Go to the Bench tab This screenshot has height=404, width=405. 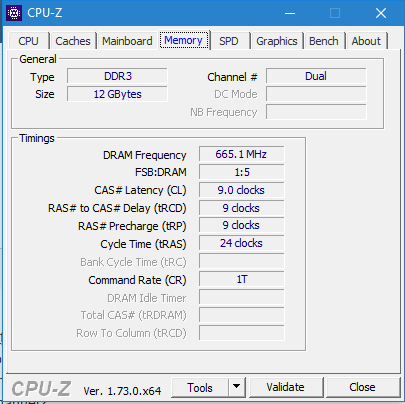pos(324,41)
